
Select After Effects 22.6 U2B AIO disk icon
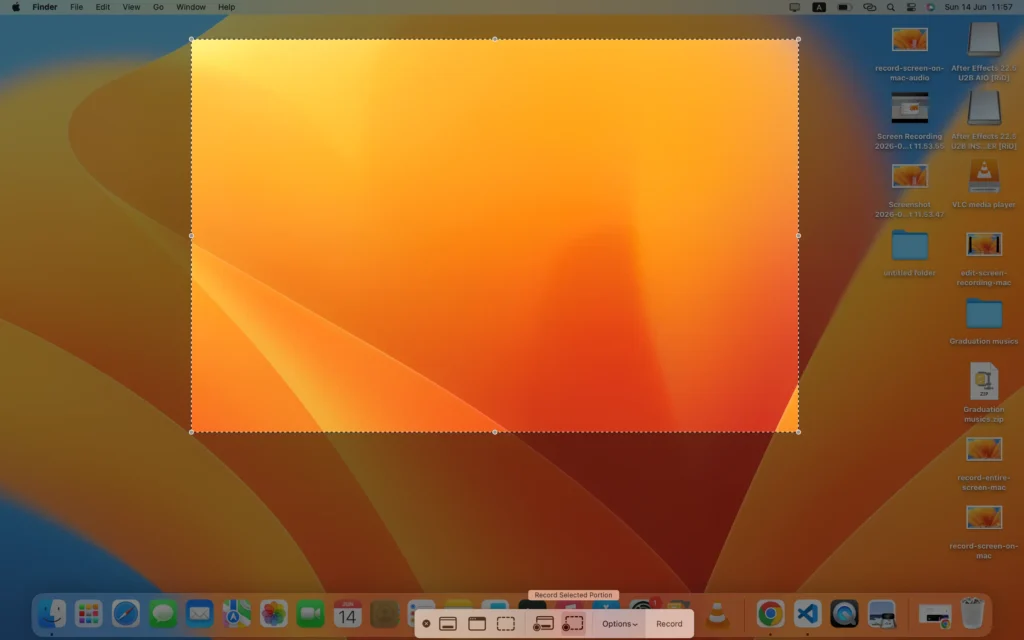pyautogui.click(x=984, y=39)
